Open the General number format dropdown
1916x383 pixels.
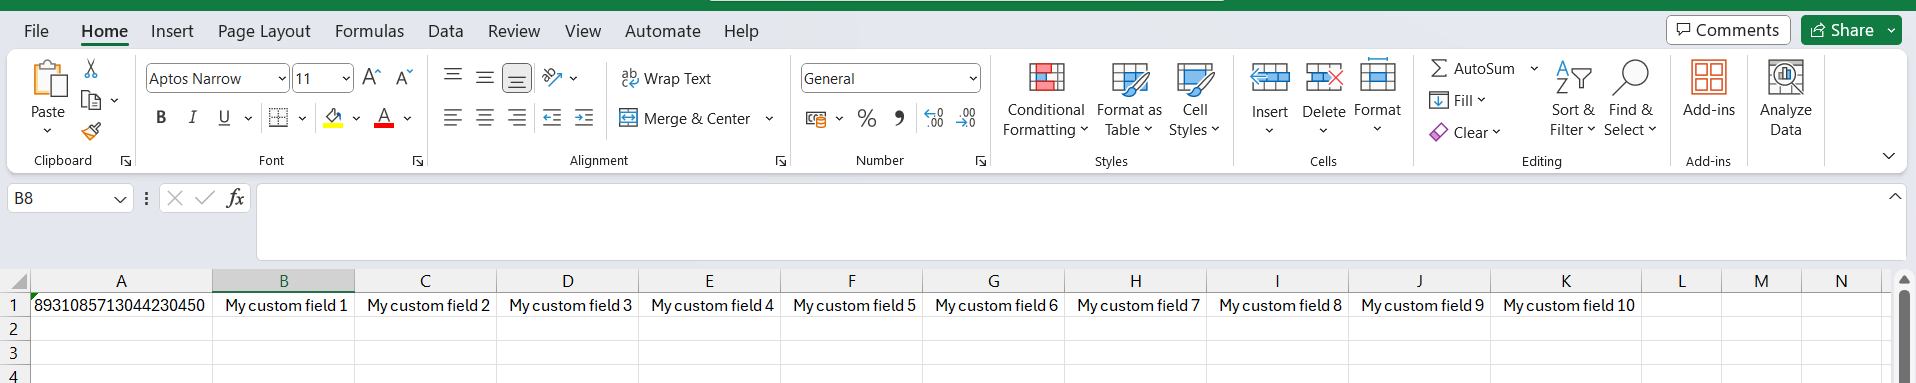[x=973, y=78]
